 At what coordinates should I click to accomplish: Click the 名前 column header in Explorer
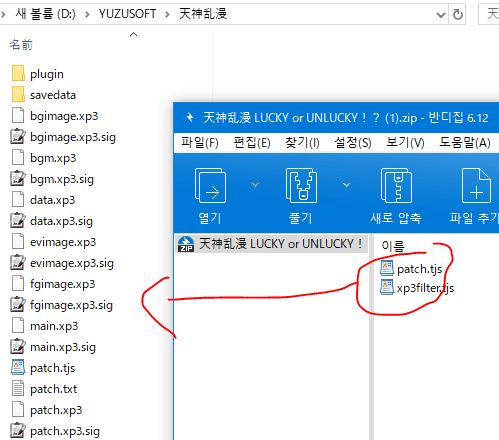click(21, 45)
